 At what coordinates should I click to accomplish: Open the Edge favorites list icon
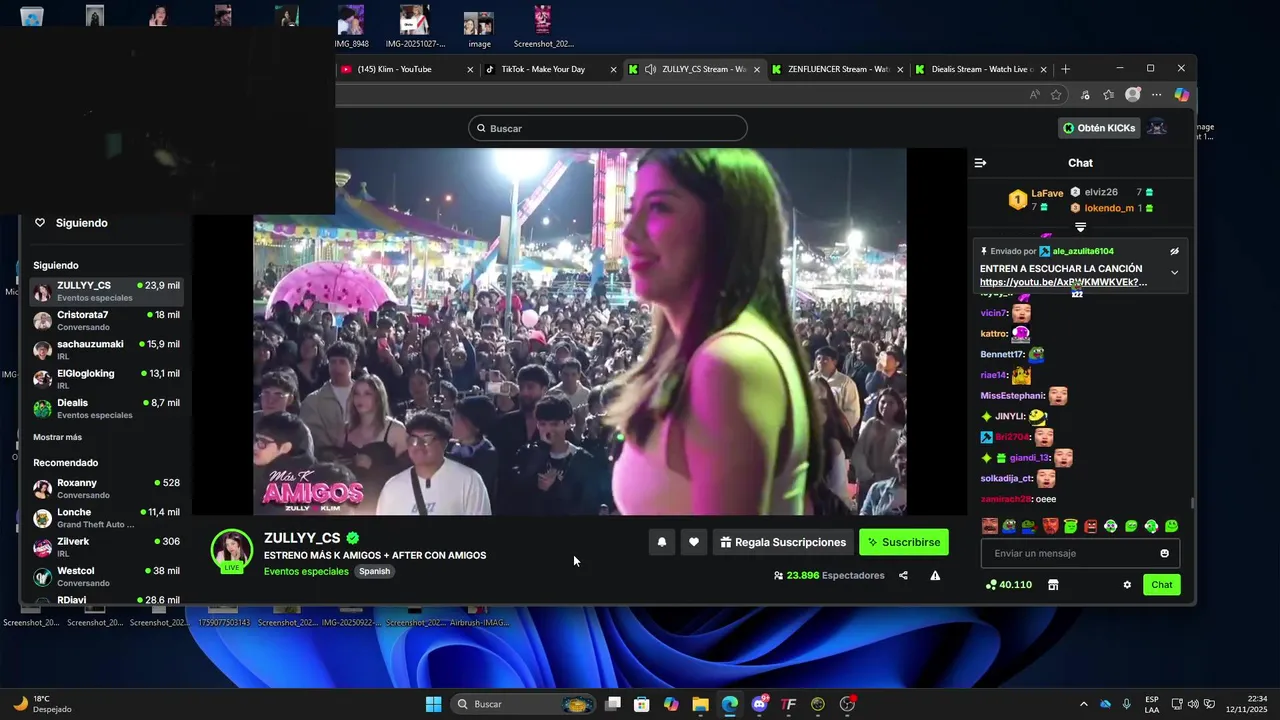[1109, 95]
